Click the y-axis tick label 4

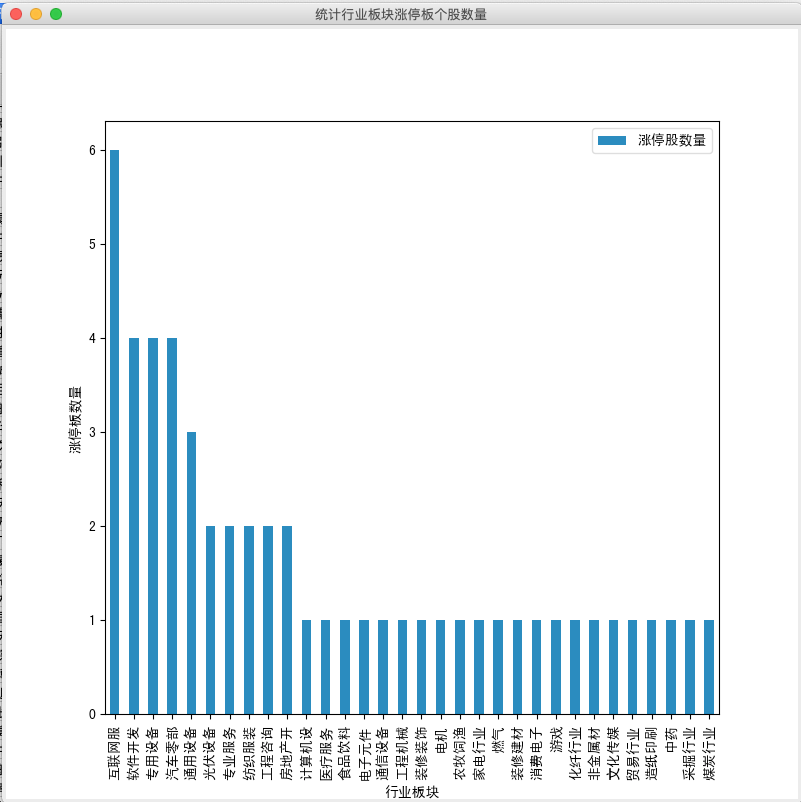click(92, 338)
